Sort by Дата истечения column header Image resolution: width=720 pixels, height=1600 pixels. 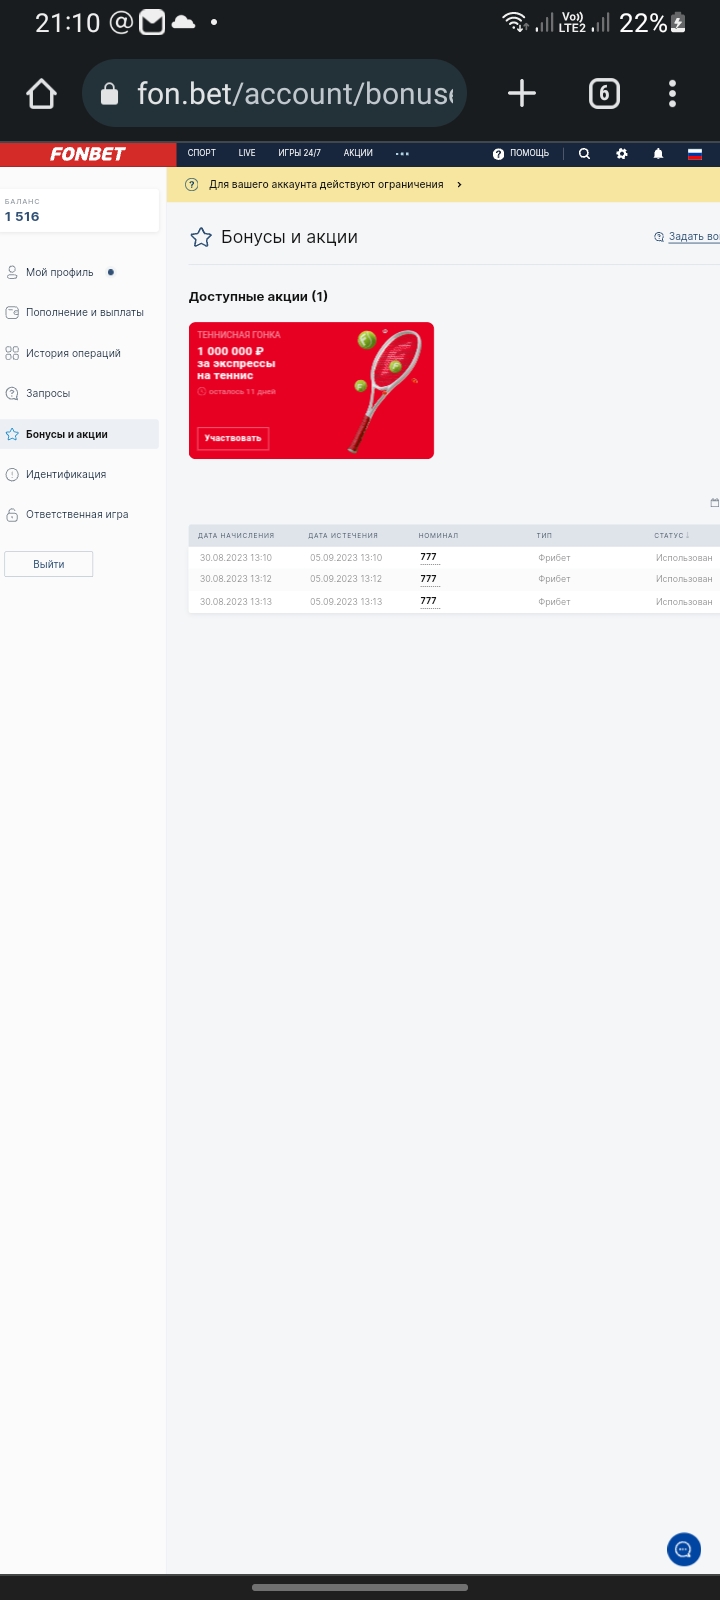click(343, 536)
